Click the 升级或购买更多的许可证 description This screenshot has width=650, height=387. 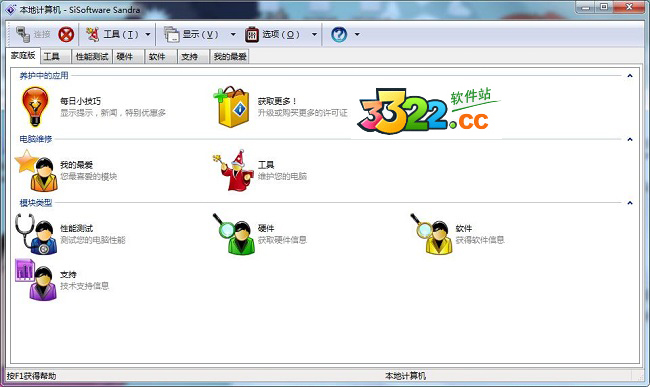pyautogui.click(x=303, y=113)
